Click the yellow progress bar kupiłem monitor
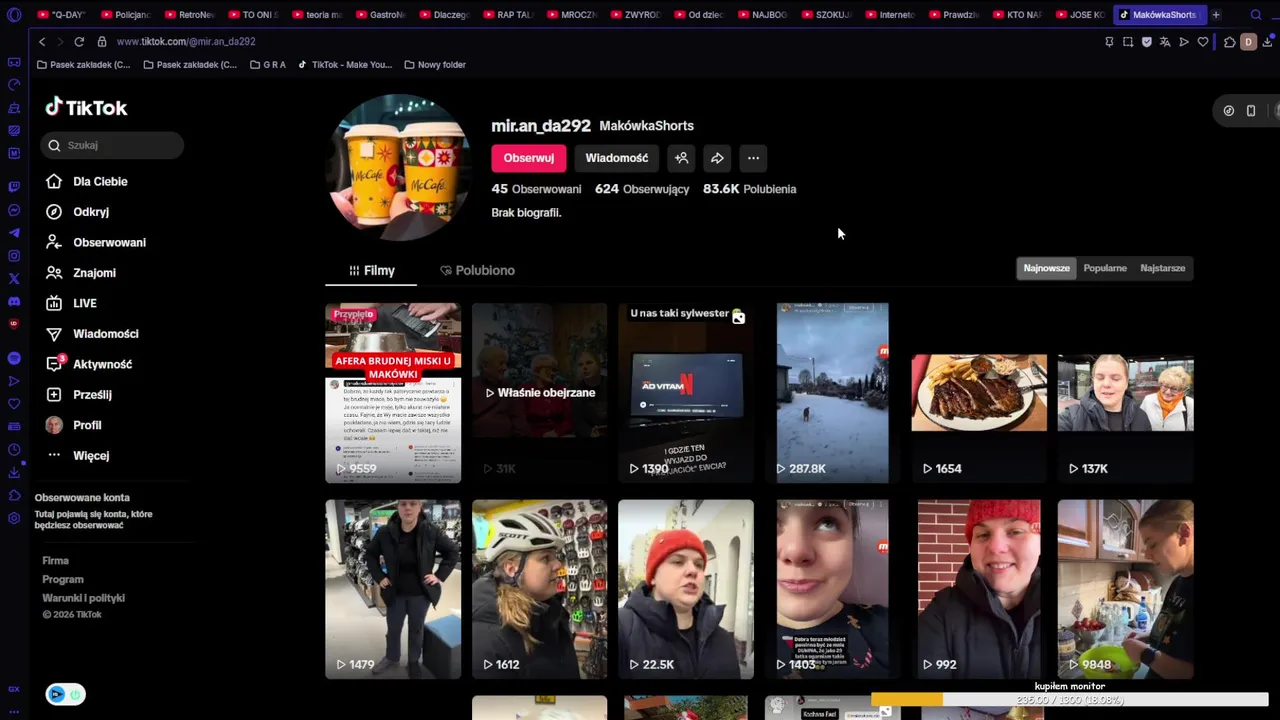Screen dimensions: 1280x720 click(1070, 700)
